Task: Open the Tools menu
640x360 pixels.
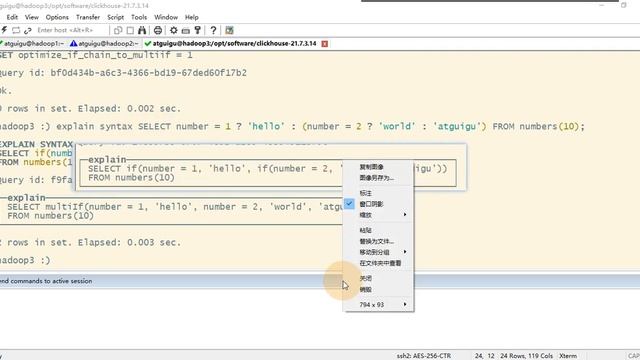Action: click(x=139, y=17)
